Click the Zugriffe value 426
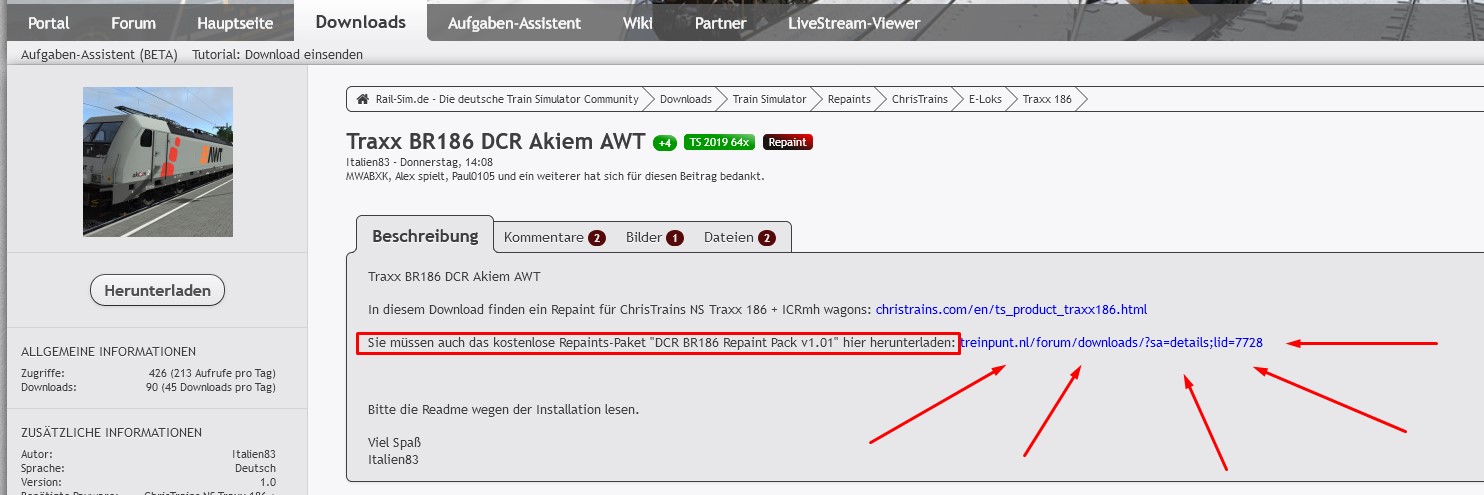Image resolution: width=1484 pixels, height=495 pixels. point(211,373)
